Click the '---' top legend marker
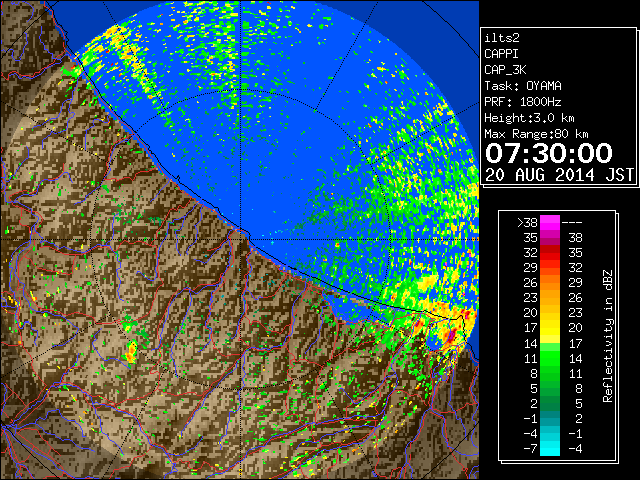Screen dimensions: 640x480 coord(572,223)
